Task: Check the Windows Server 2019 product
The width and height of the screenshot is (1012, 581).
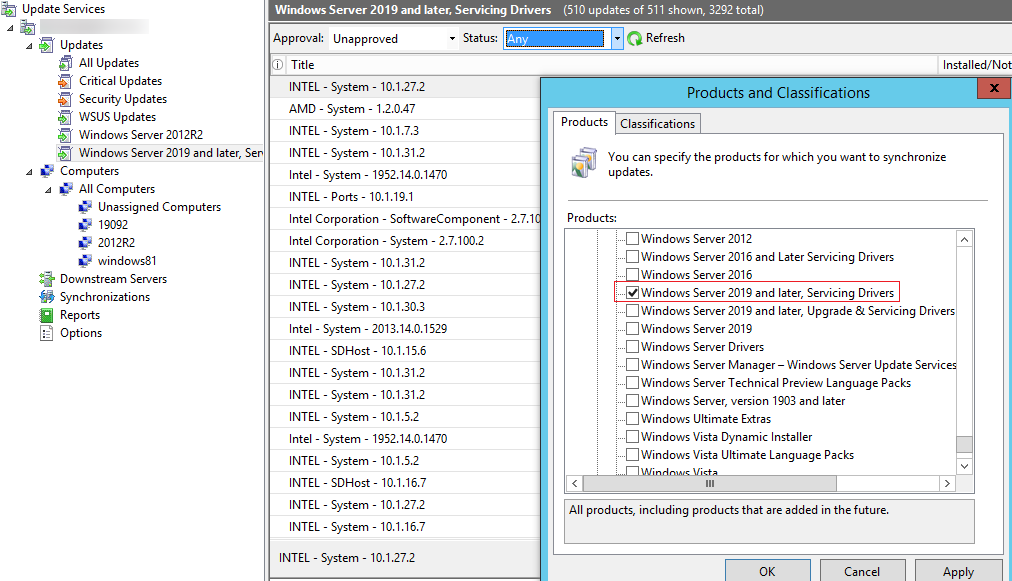Action: (632, 329)
